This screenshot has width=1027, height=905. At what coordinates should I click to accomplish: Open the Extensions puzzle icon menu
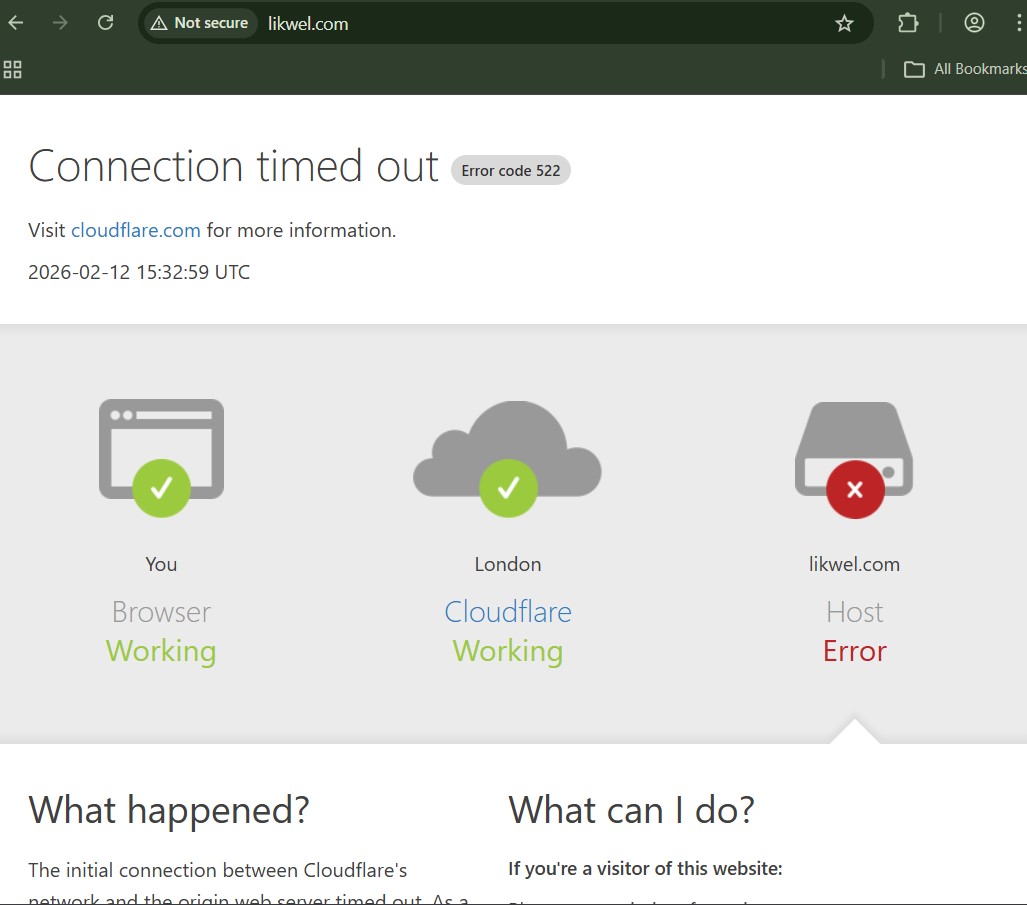[907, 23]
